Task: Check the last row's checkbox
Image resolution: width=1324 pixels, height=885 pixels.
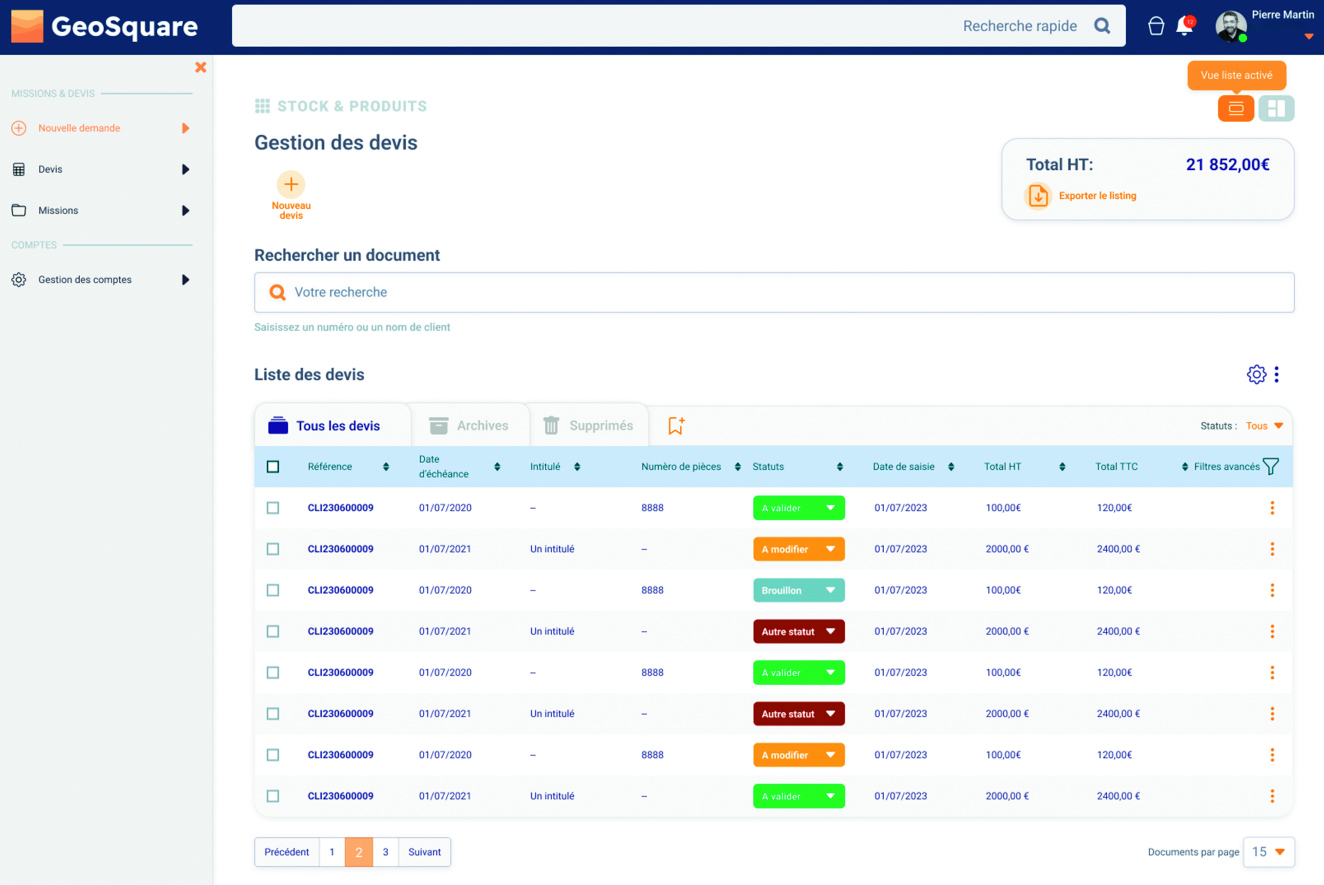Action: click(x=273, y=796)
